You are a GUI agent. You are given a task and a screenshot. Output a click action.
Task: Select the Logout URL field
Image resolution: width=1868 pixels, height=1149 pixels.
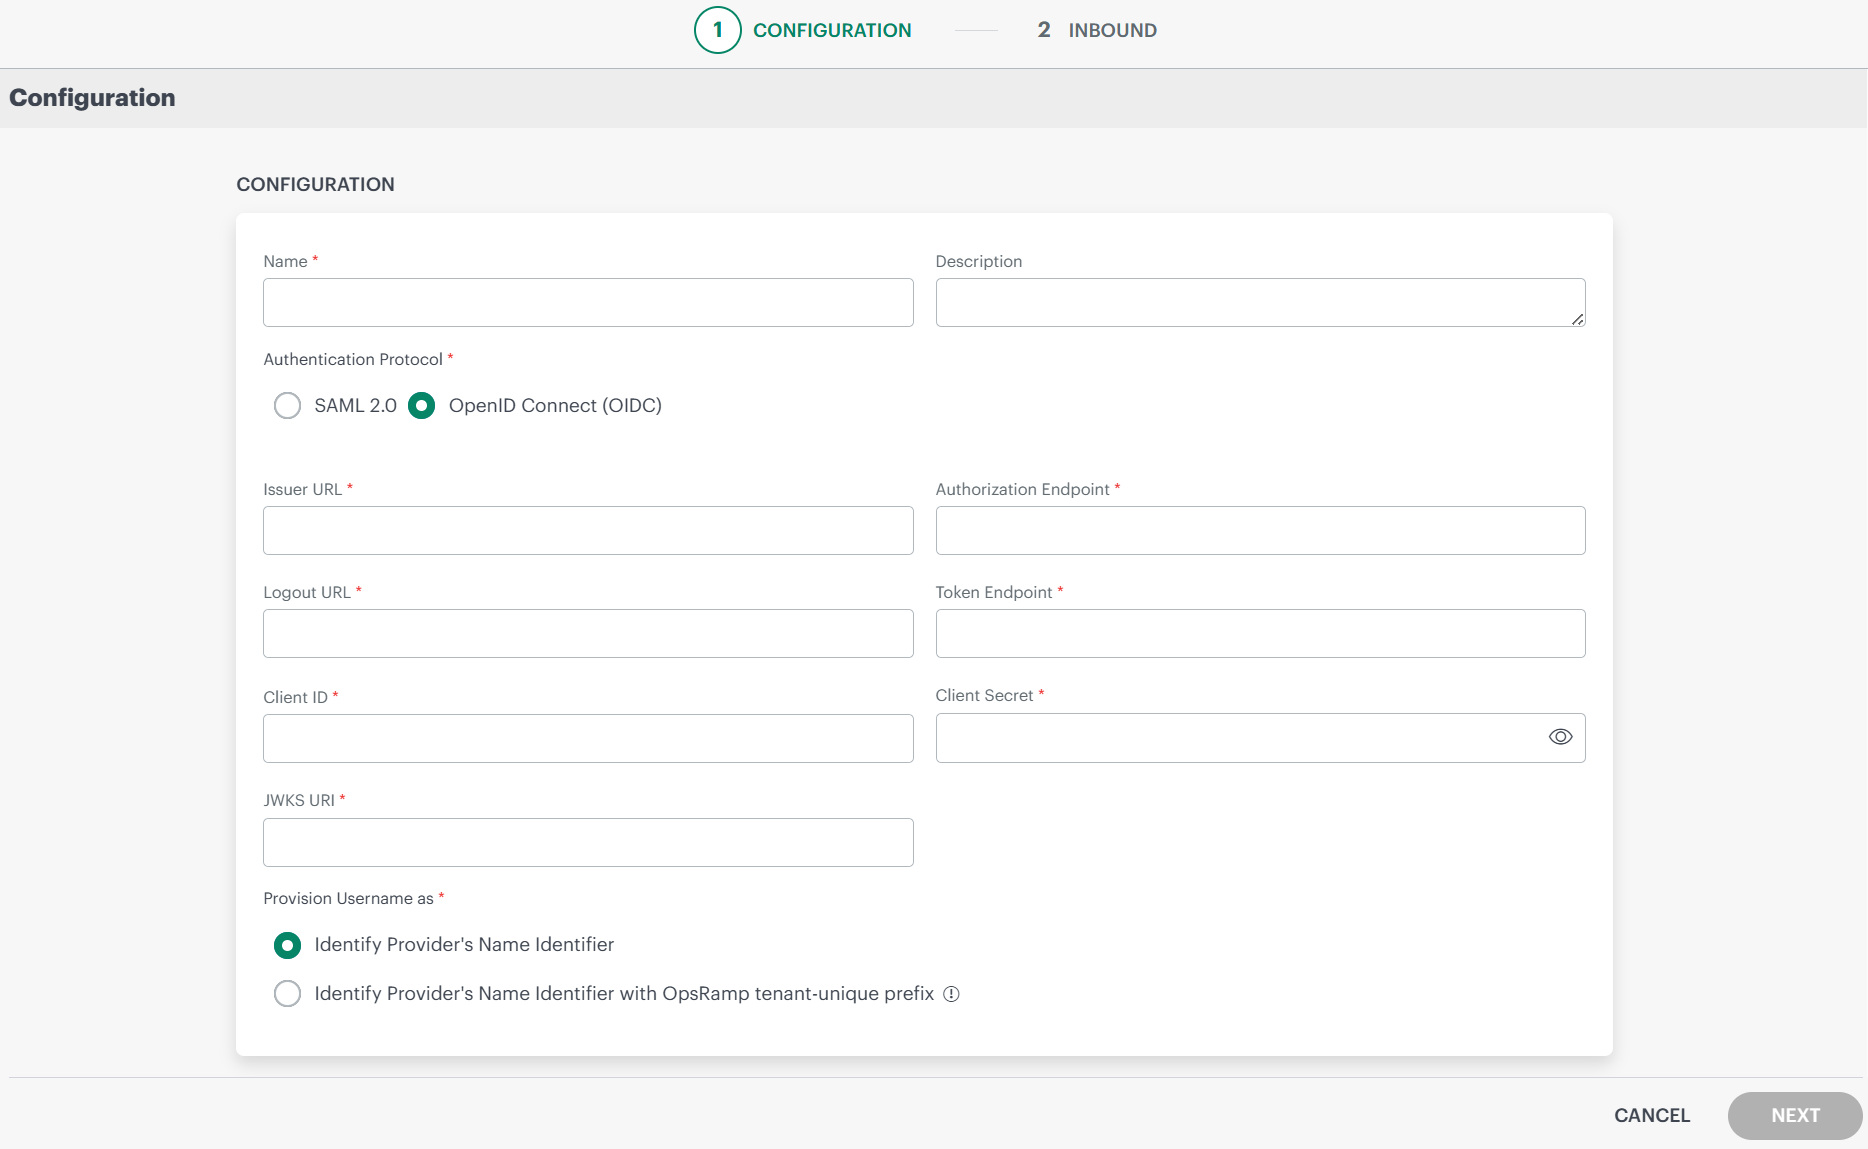587,633
